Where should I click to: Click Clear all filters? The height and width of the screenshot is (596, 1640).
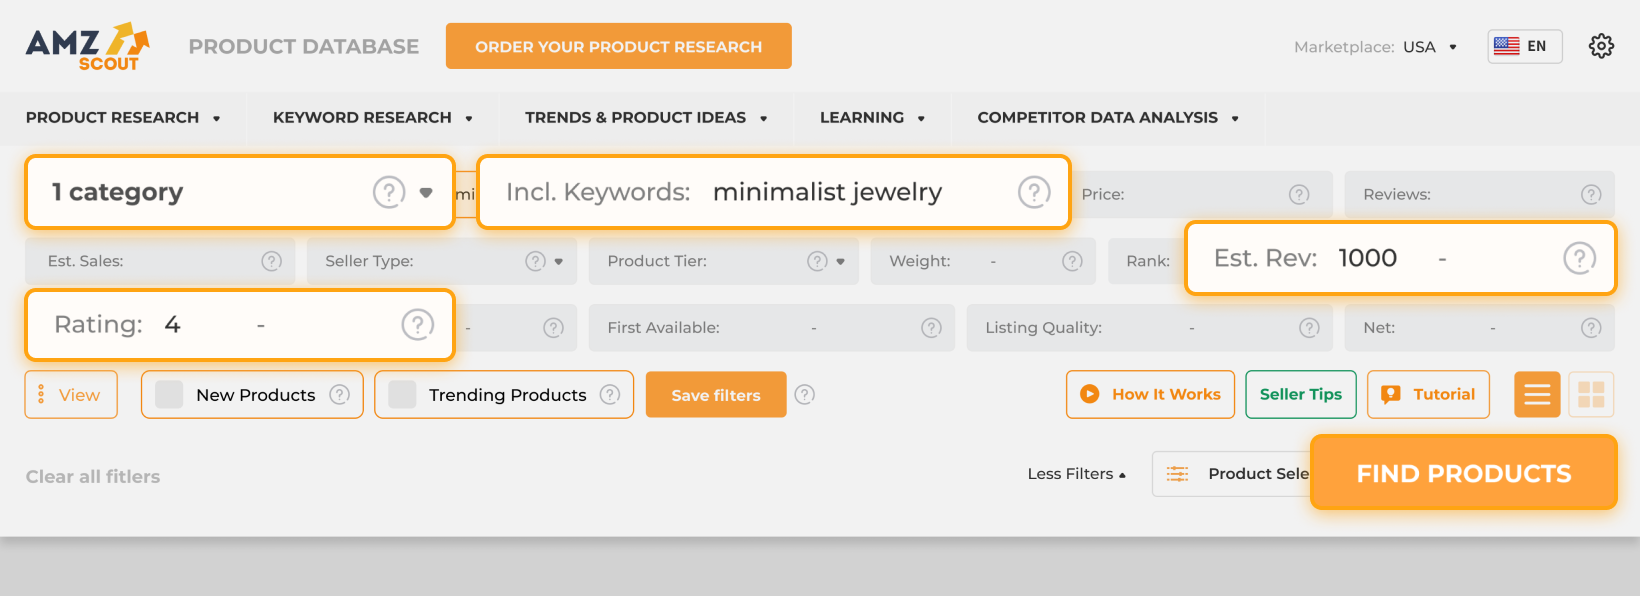click(x=92, y=476)
